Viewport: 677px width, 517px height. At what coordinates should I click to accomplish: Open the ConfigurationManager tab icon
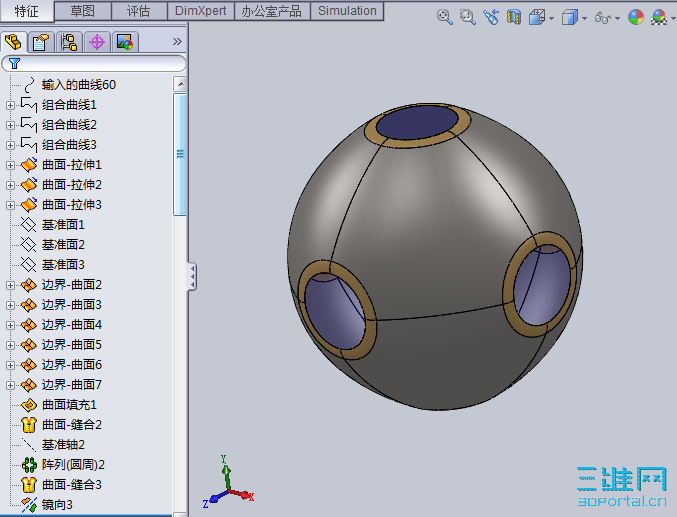click(x=69, y=42)
